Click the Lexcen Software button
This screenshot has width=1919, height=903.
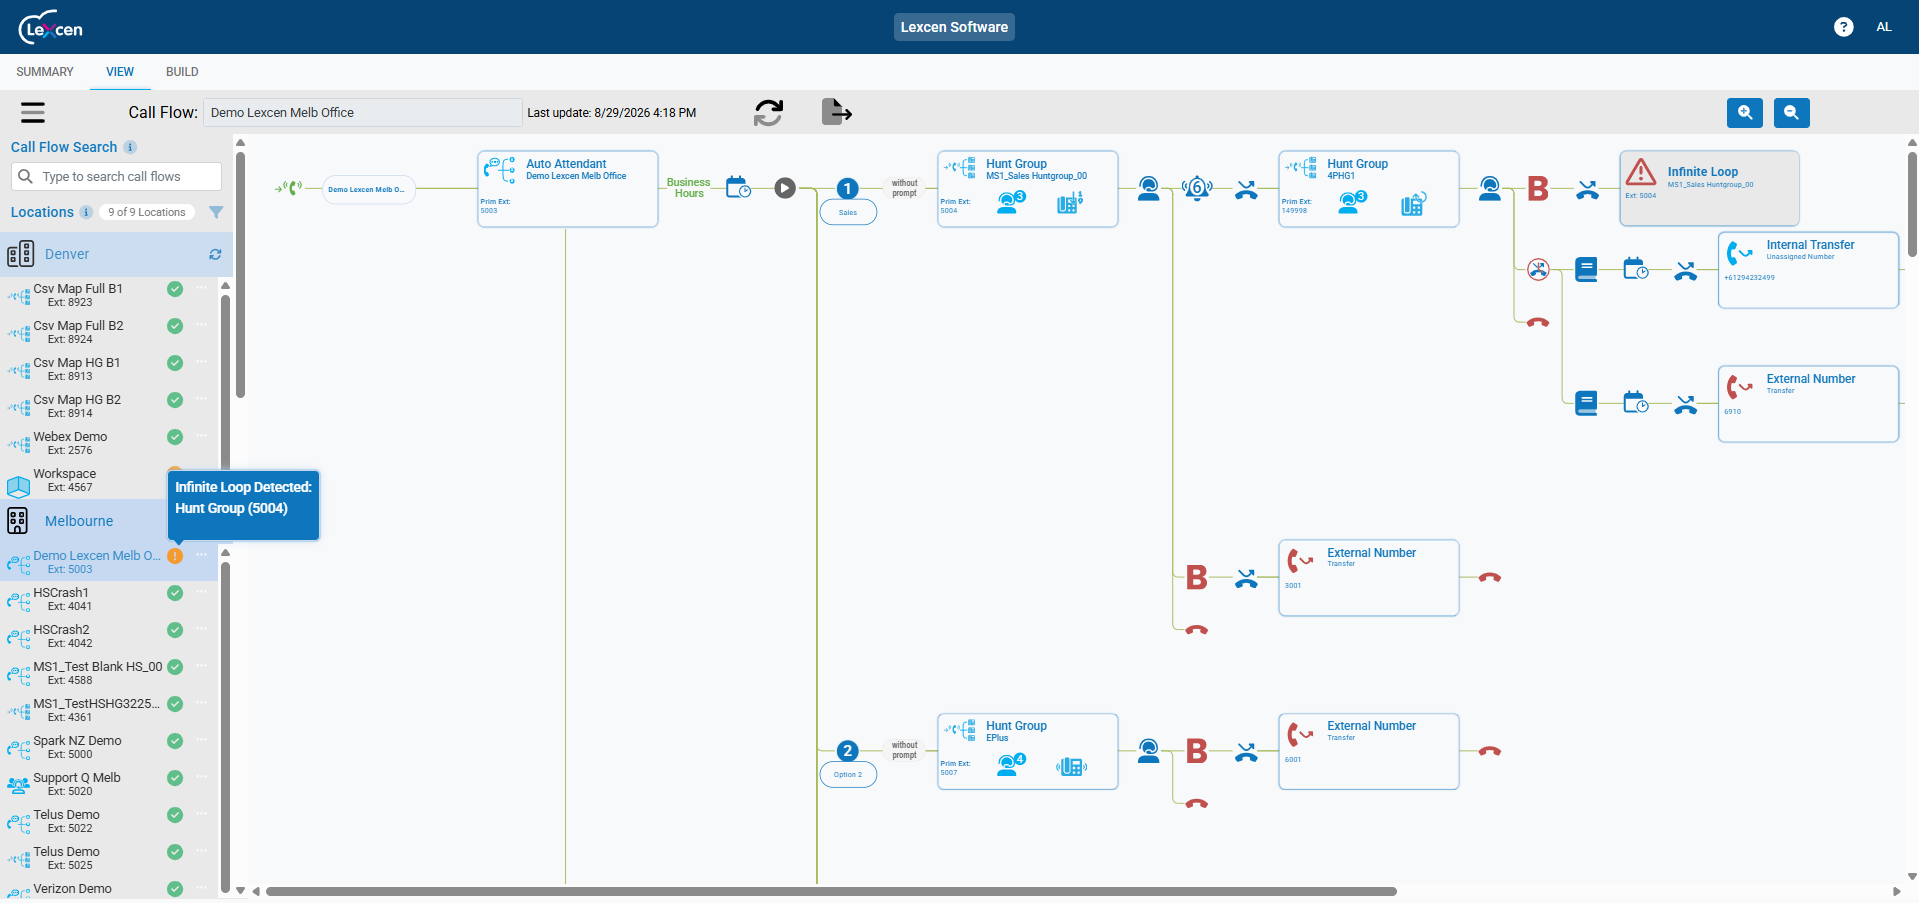pyautogui.click(x=954, y=27)
